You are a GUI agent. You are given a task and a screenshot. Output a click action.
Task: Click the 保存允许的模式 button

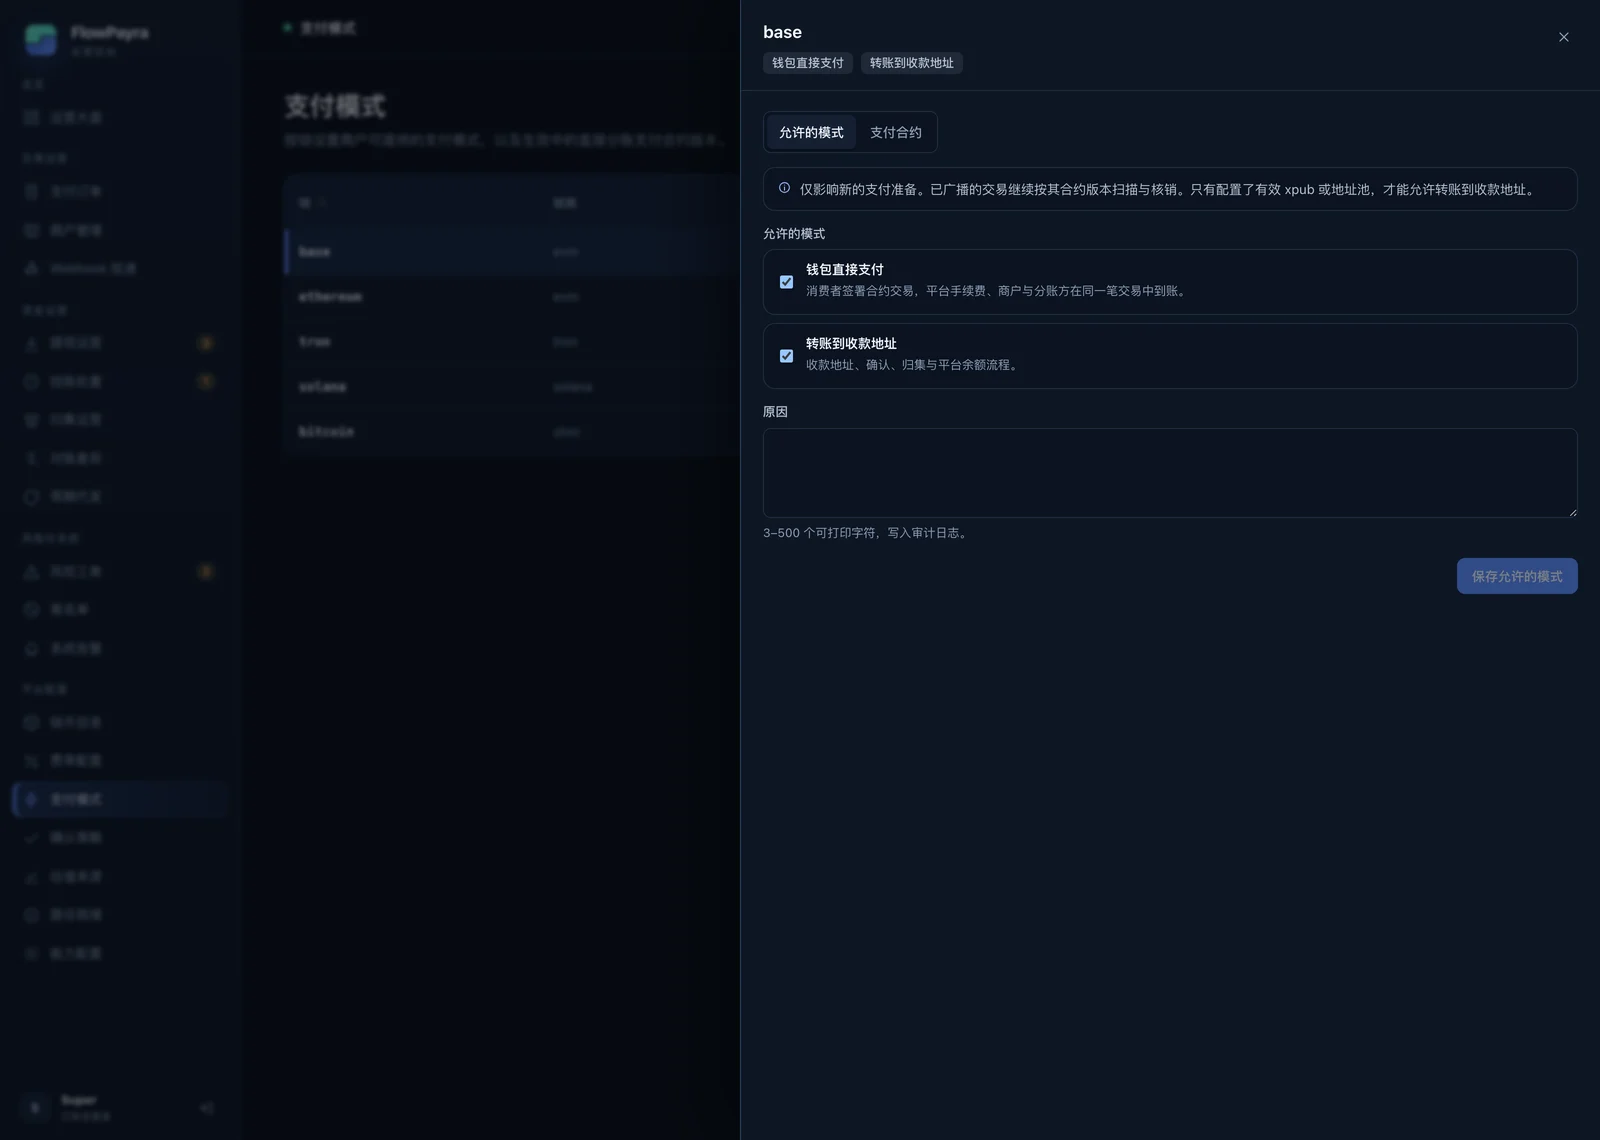coord(1517,576)
